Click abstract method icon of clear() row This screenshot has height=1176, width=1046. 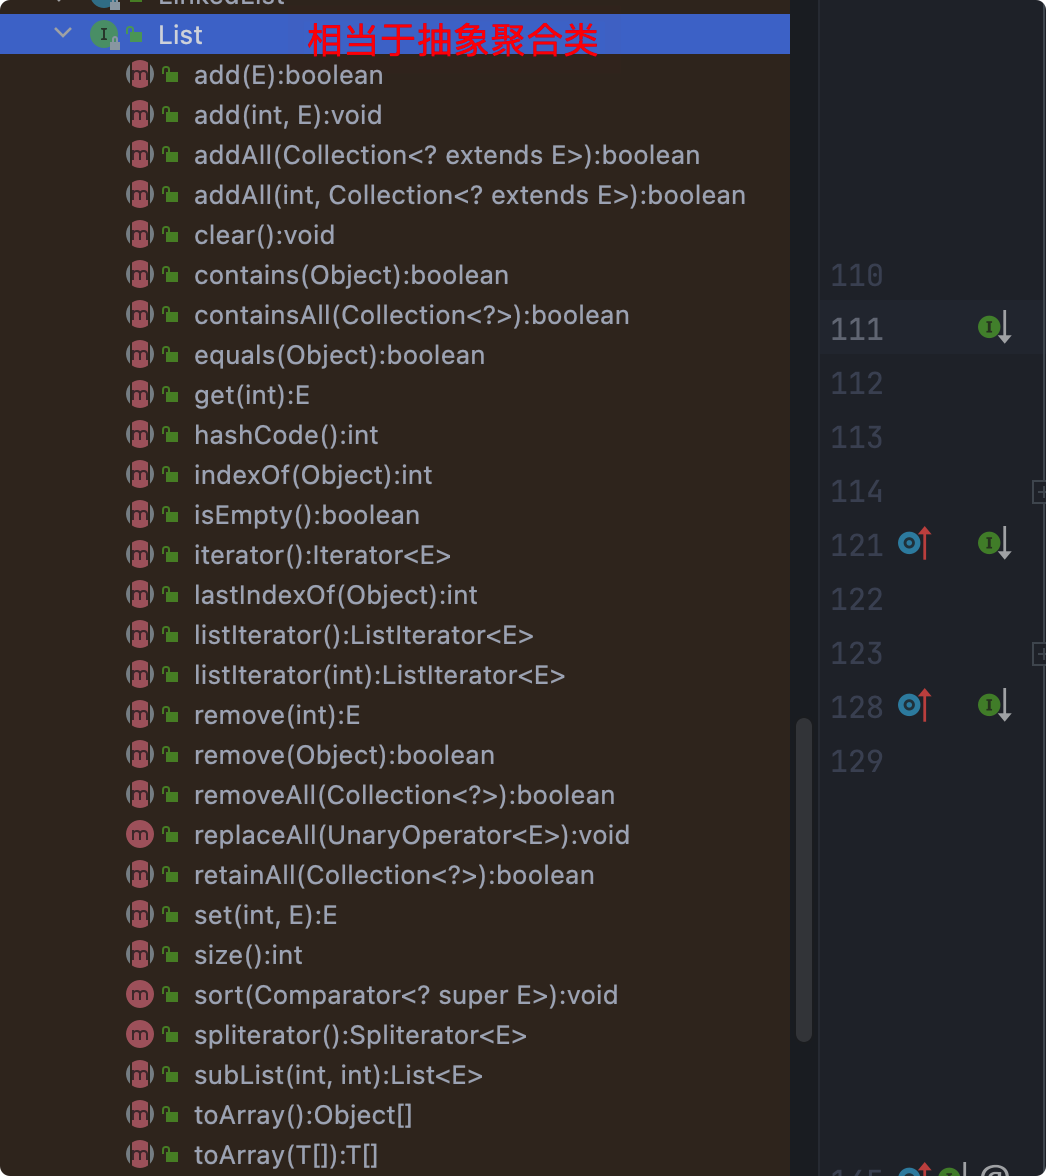140,234
